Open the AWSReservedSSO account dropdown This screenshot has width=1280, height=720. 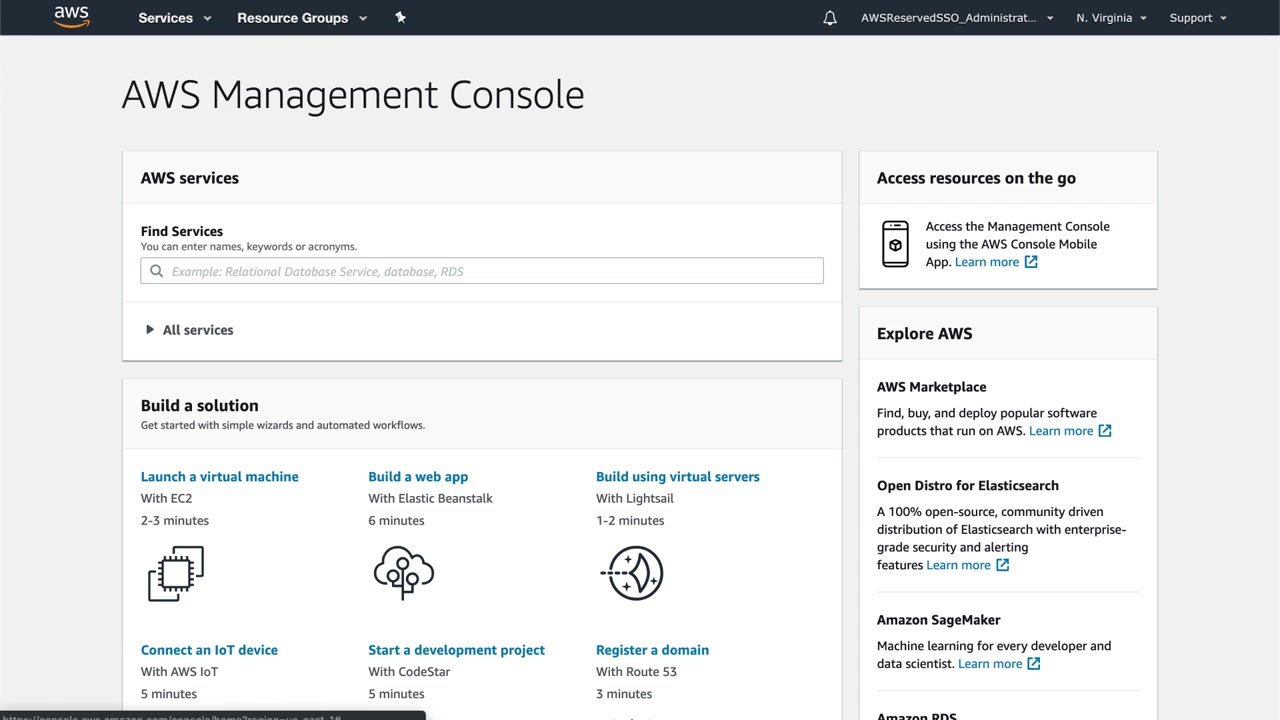(x=957, y=18)
